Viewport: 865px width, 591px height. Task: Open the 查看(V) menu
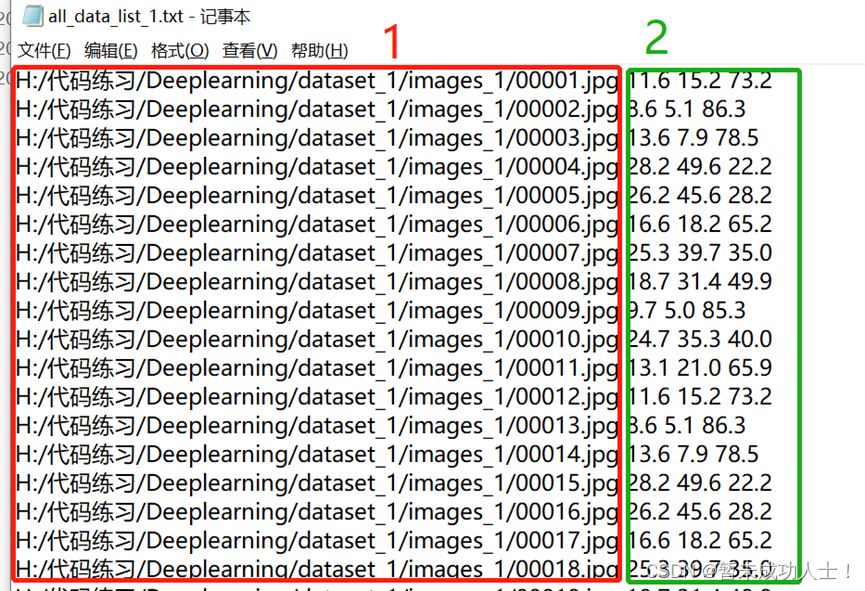(249, 51)
